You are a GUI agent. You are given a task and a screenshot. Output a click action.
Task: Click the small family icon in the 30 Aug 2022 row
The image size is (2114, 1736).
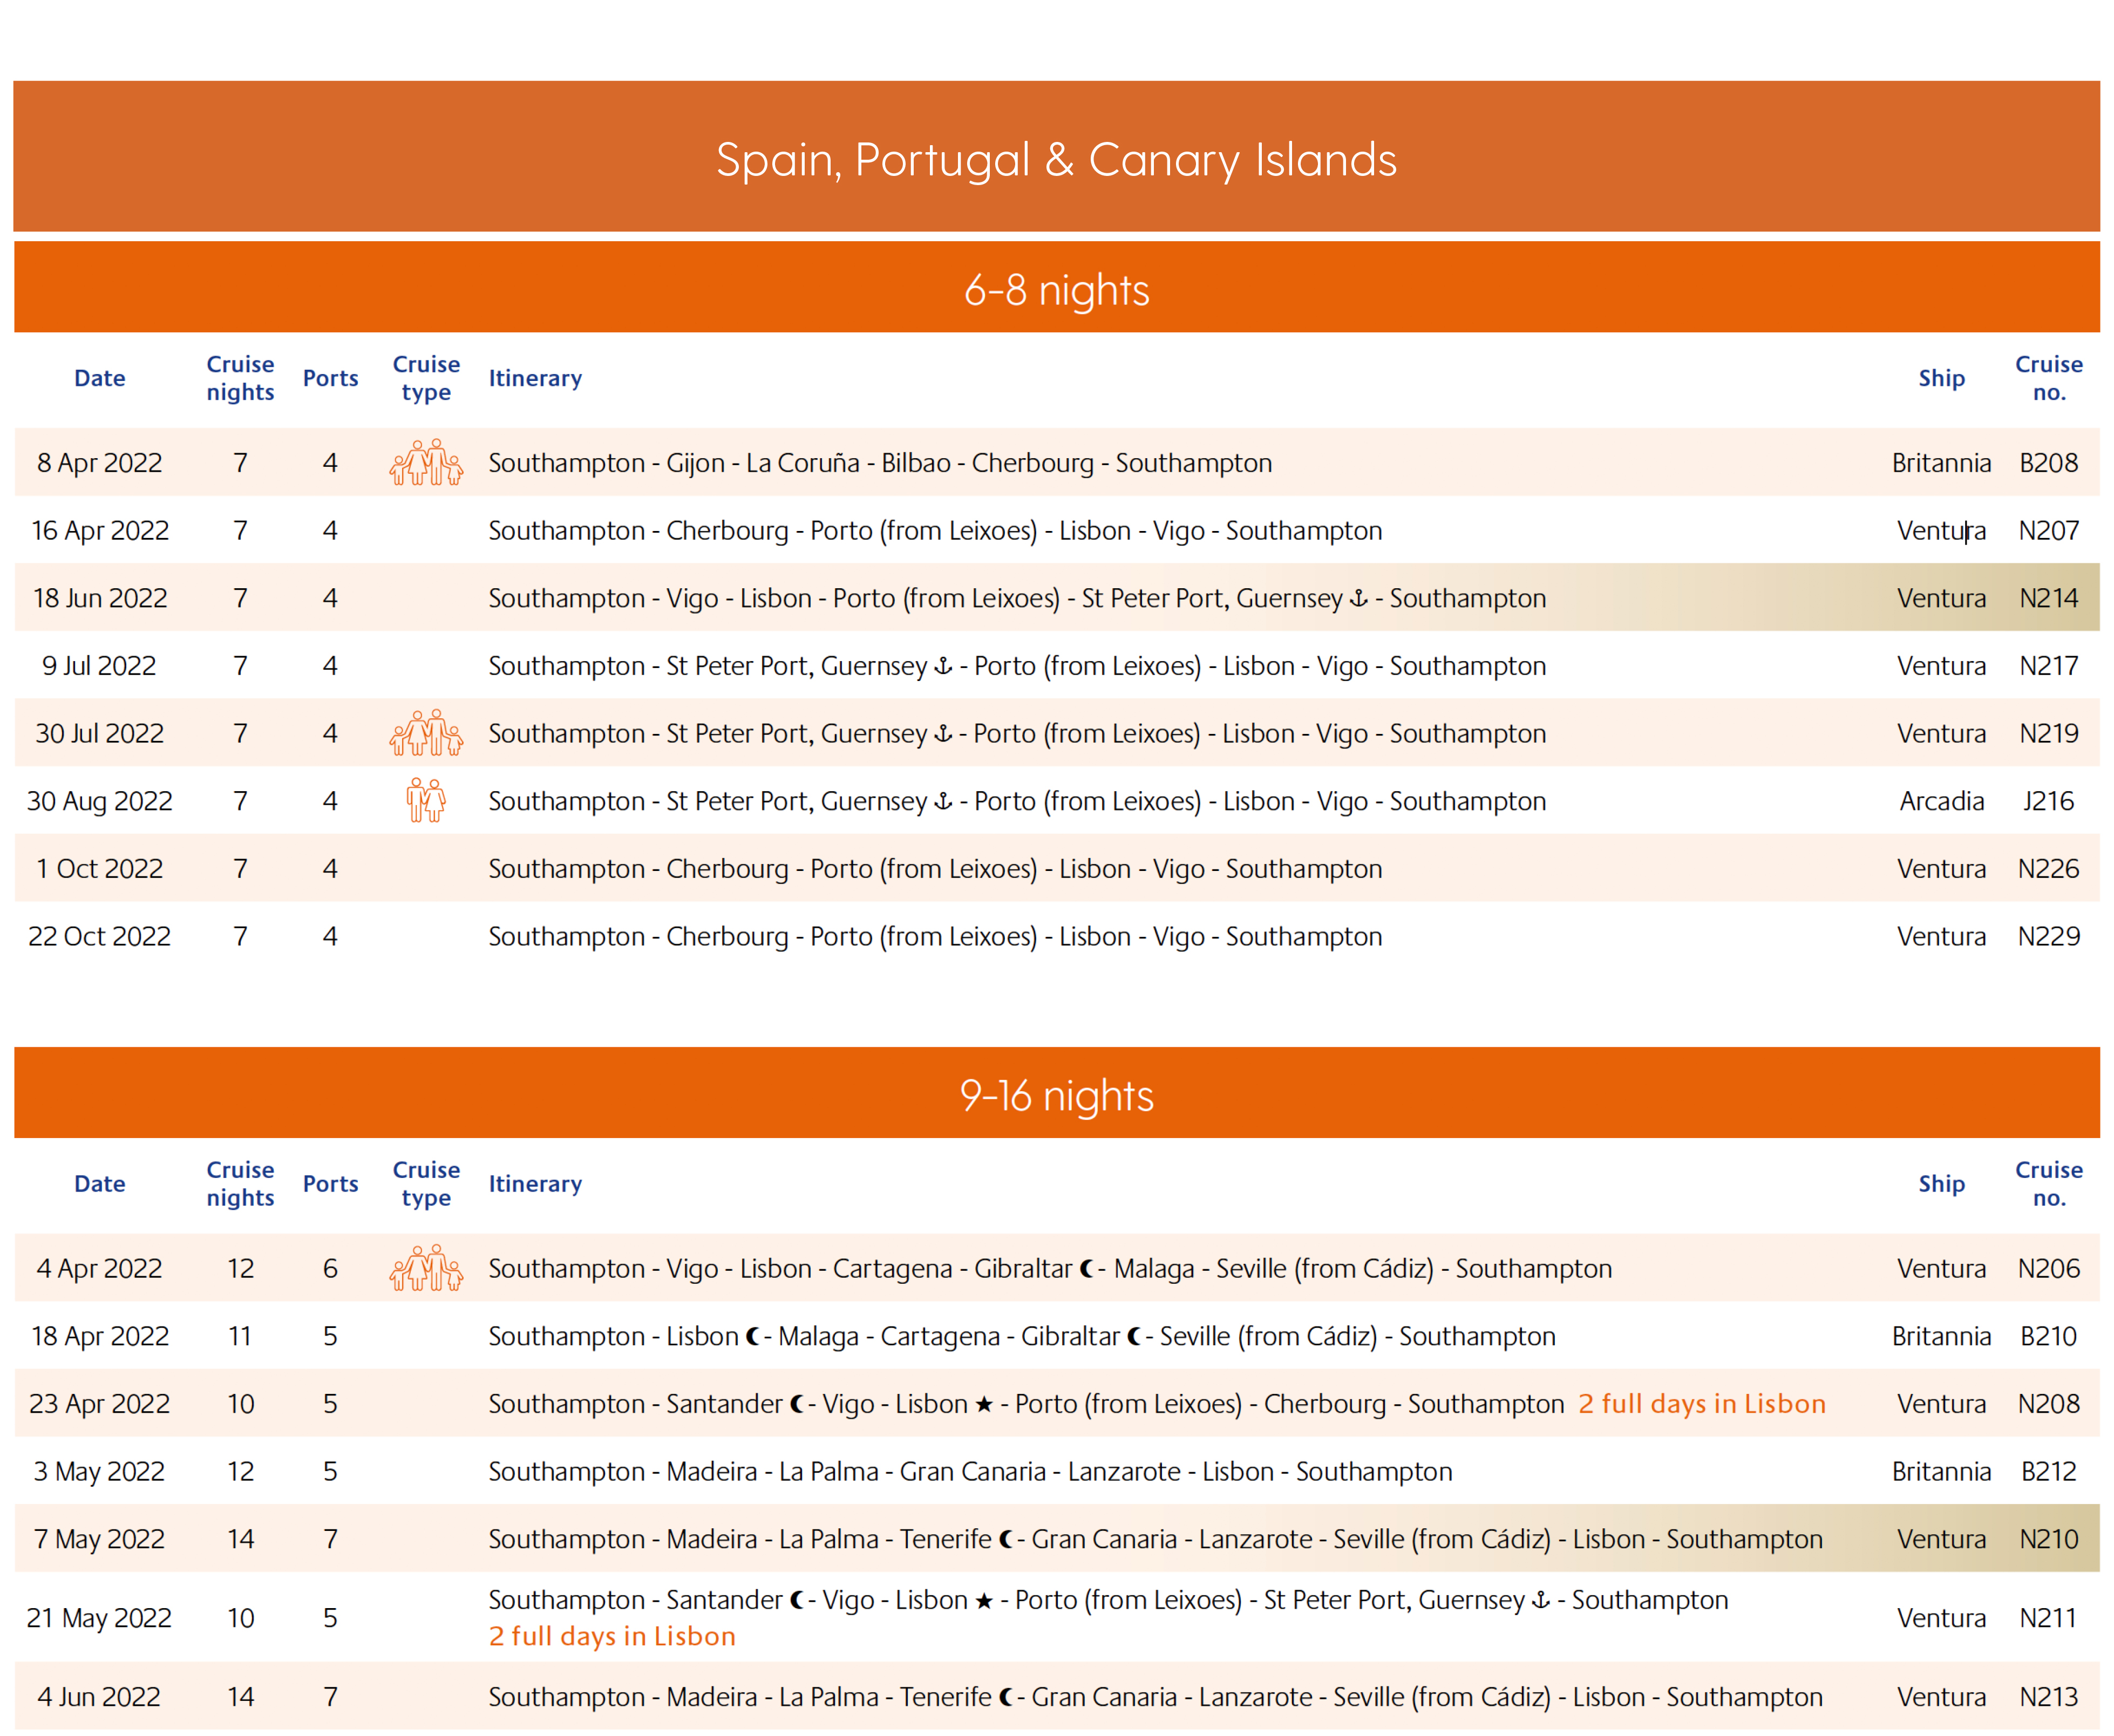[x=426, y=800]
